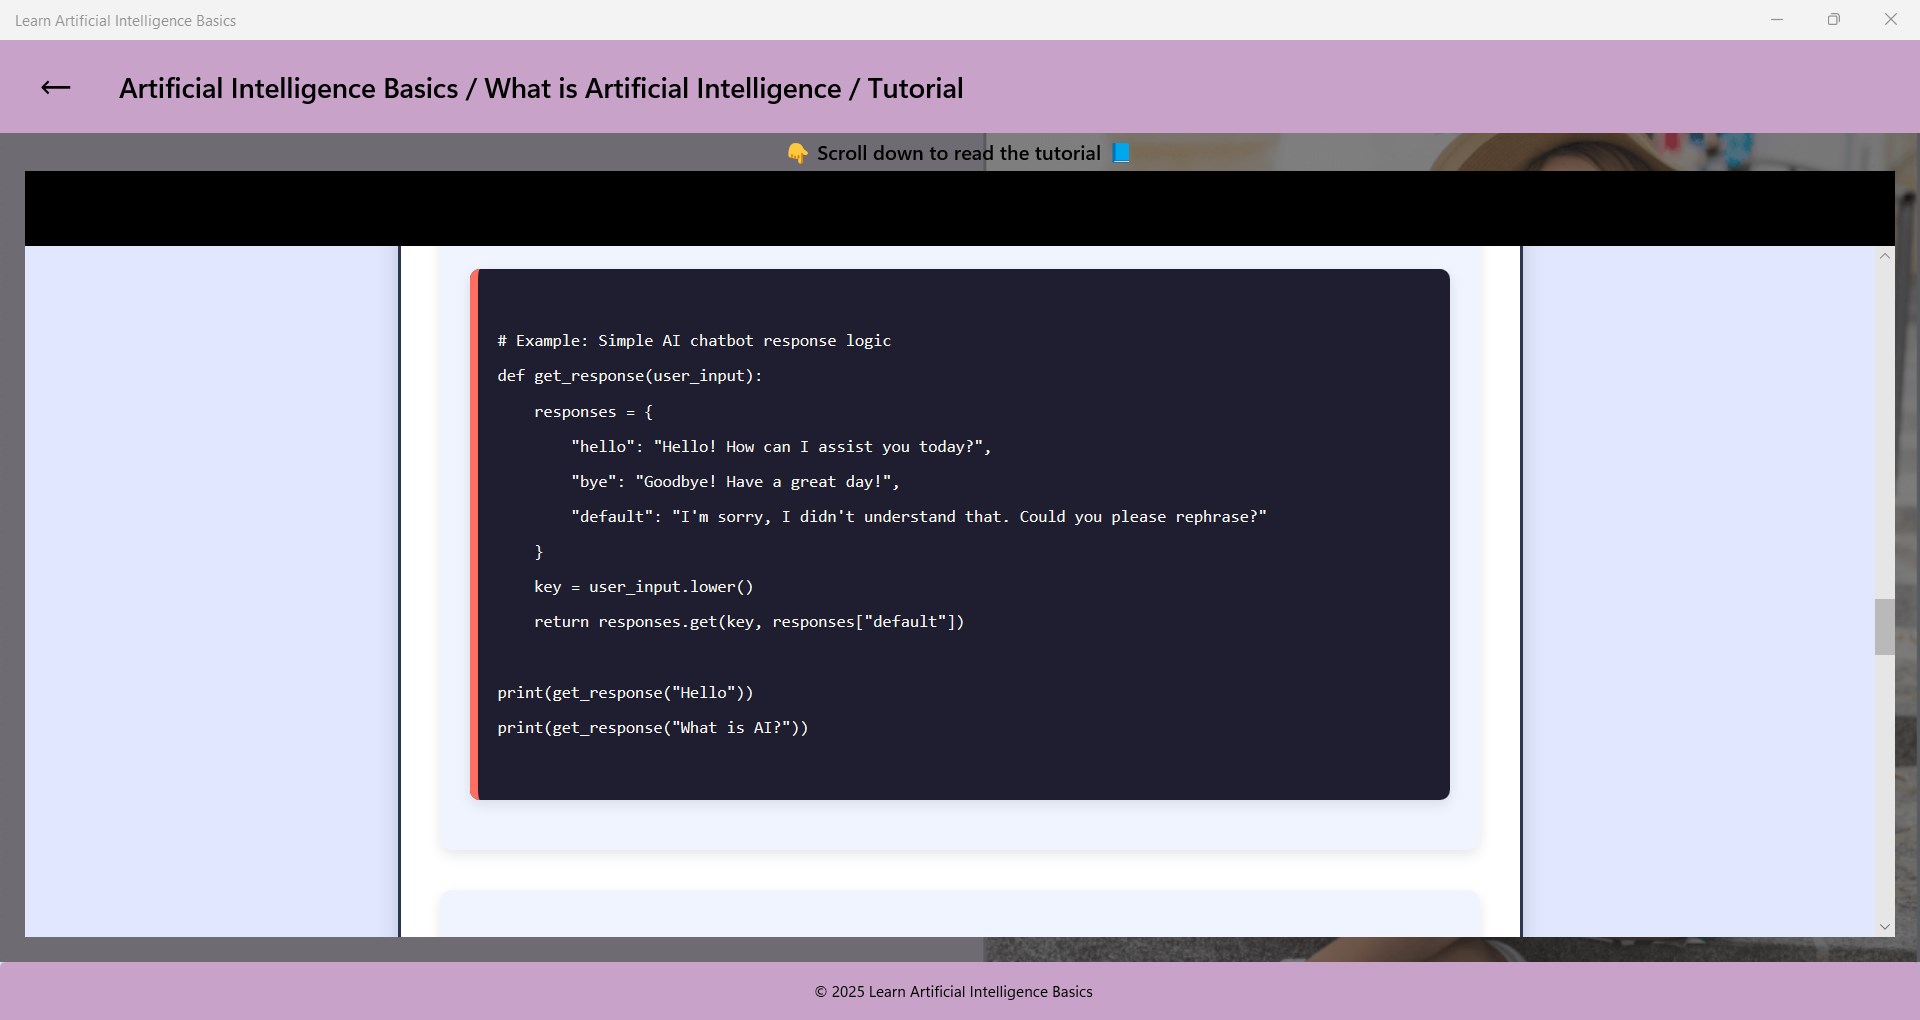Image resolution: width=1920 pixels, height=1020 pixels.
Task: Click the scrollbar up arrow
Action: (1885, 256)
